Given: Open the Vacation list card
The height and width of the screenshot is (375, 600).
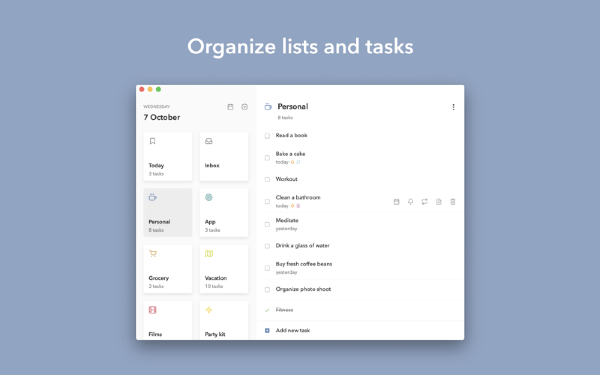Looking at the screenshot, I should 224,269.
